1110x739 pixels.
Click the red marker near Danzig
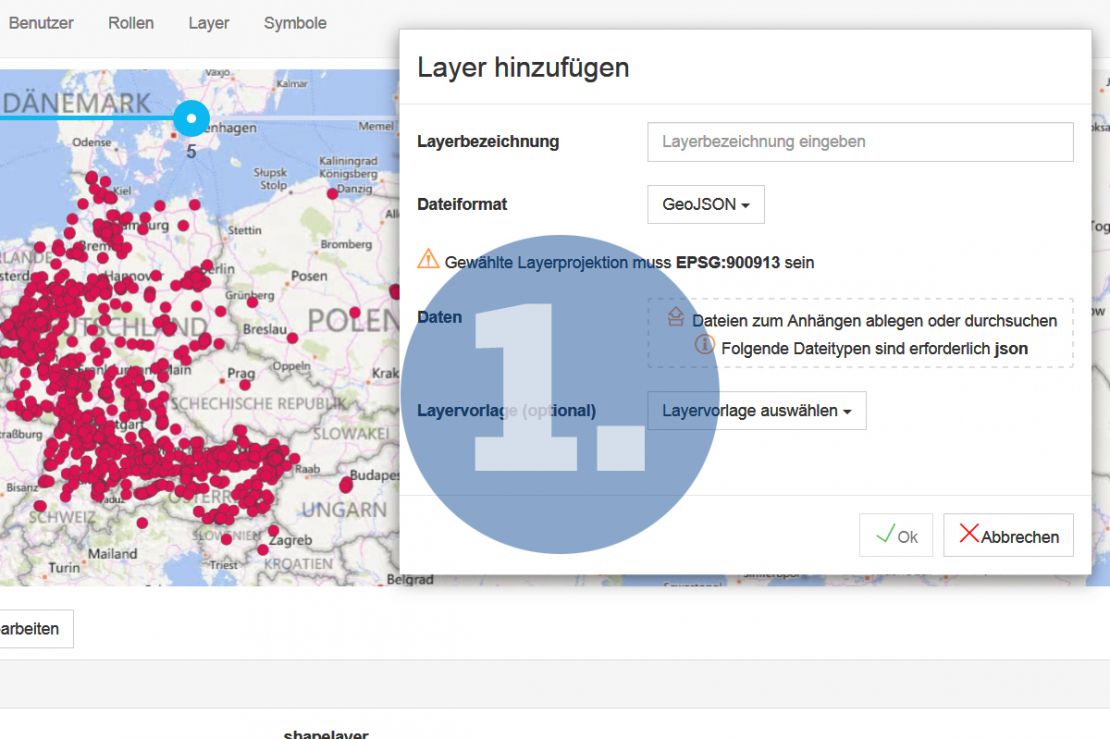[332, 193]
